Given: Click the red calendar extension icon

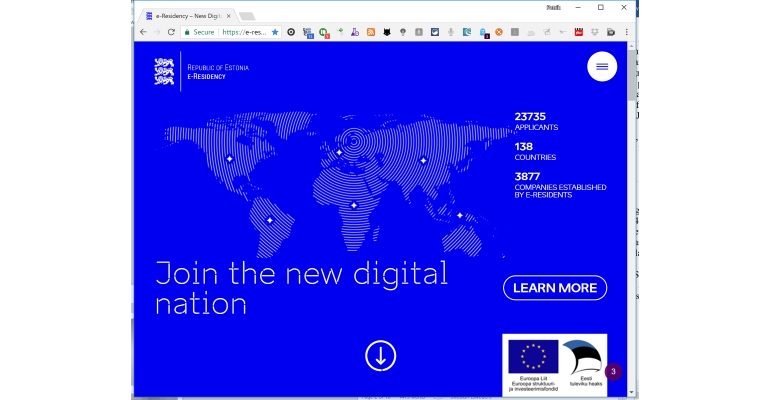Looking at the screenshot, I should point(579,32).
